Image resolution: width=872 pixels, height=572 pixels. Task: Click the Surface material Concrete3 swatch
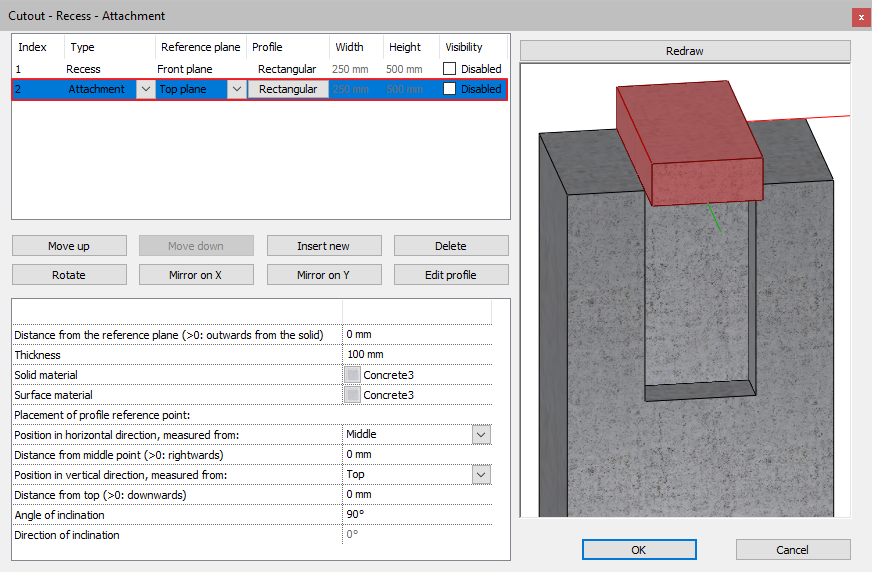(352, 395)
